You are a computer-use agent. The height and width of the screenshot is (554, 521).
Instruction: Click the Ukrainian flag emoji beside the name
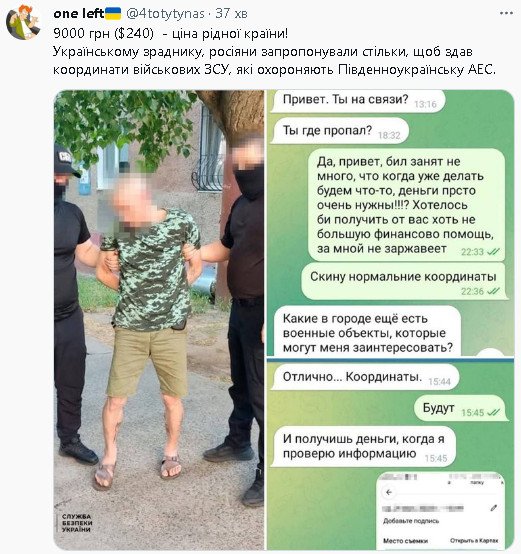coord(113,13)
